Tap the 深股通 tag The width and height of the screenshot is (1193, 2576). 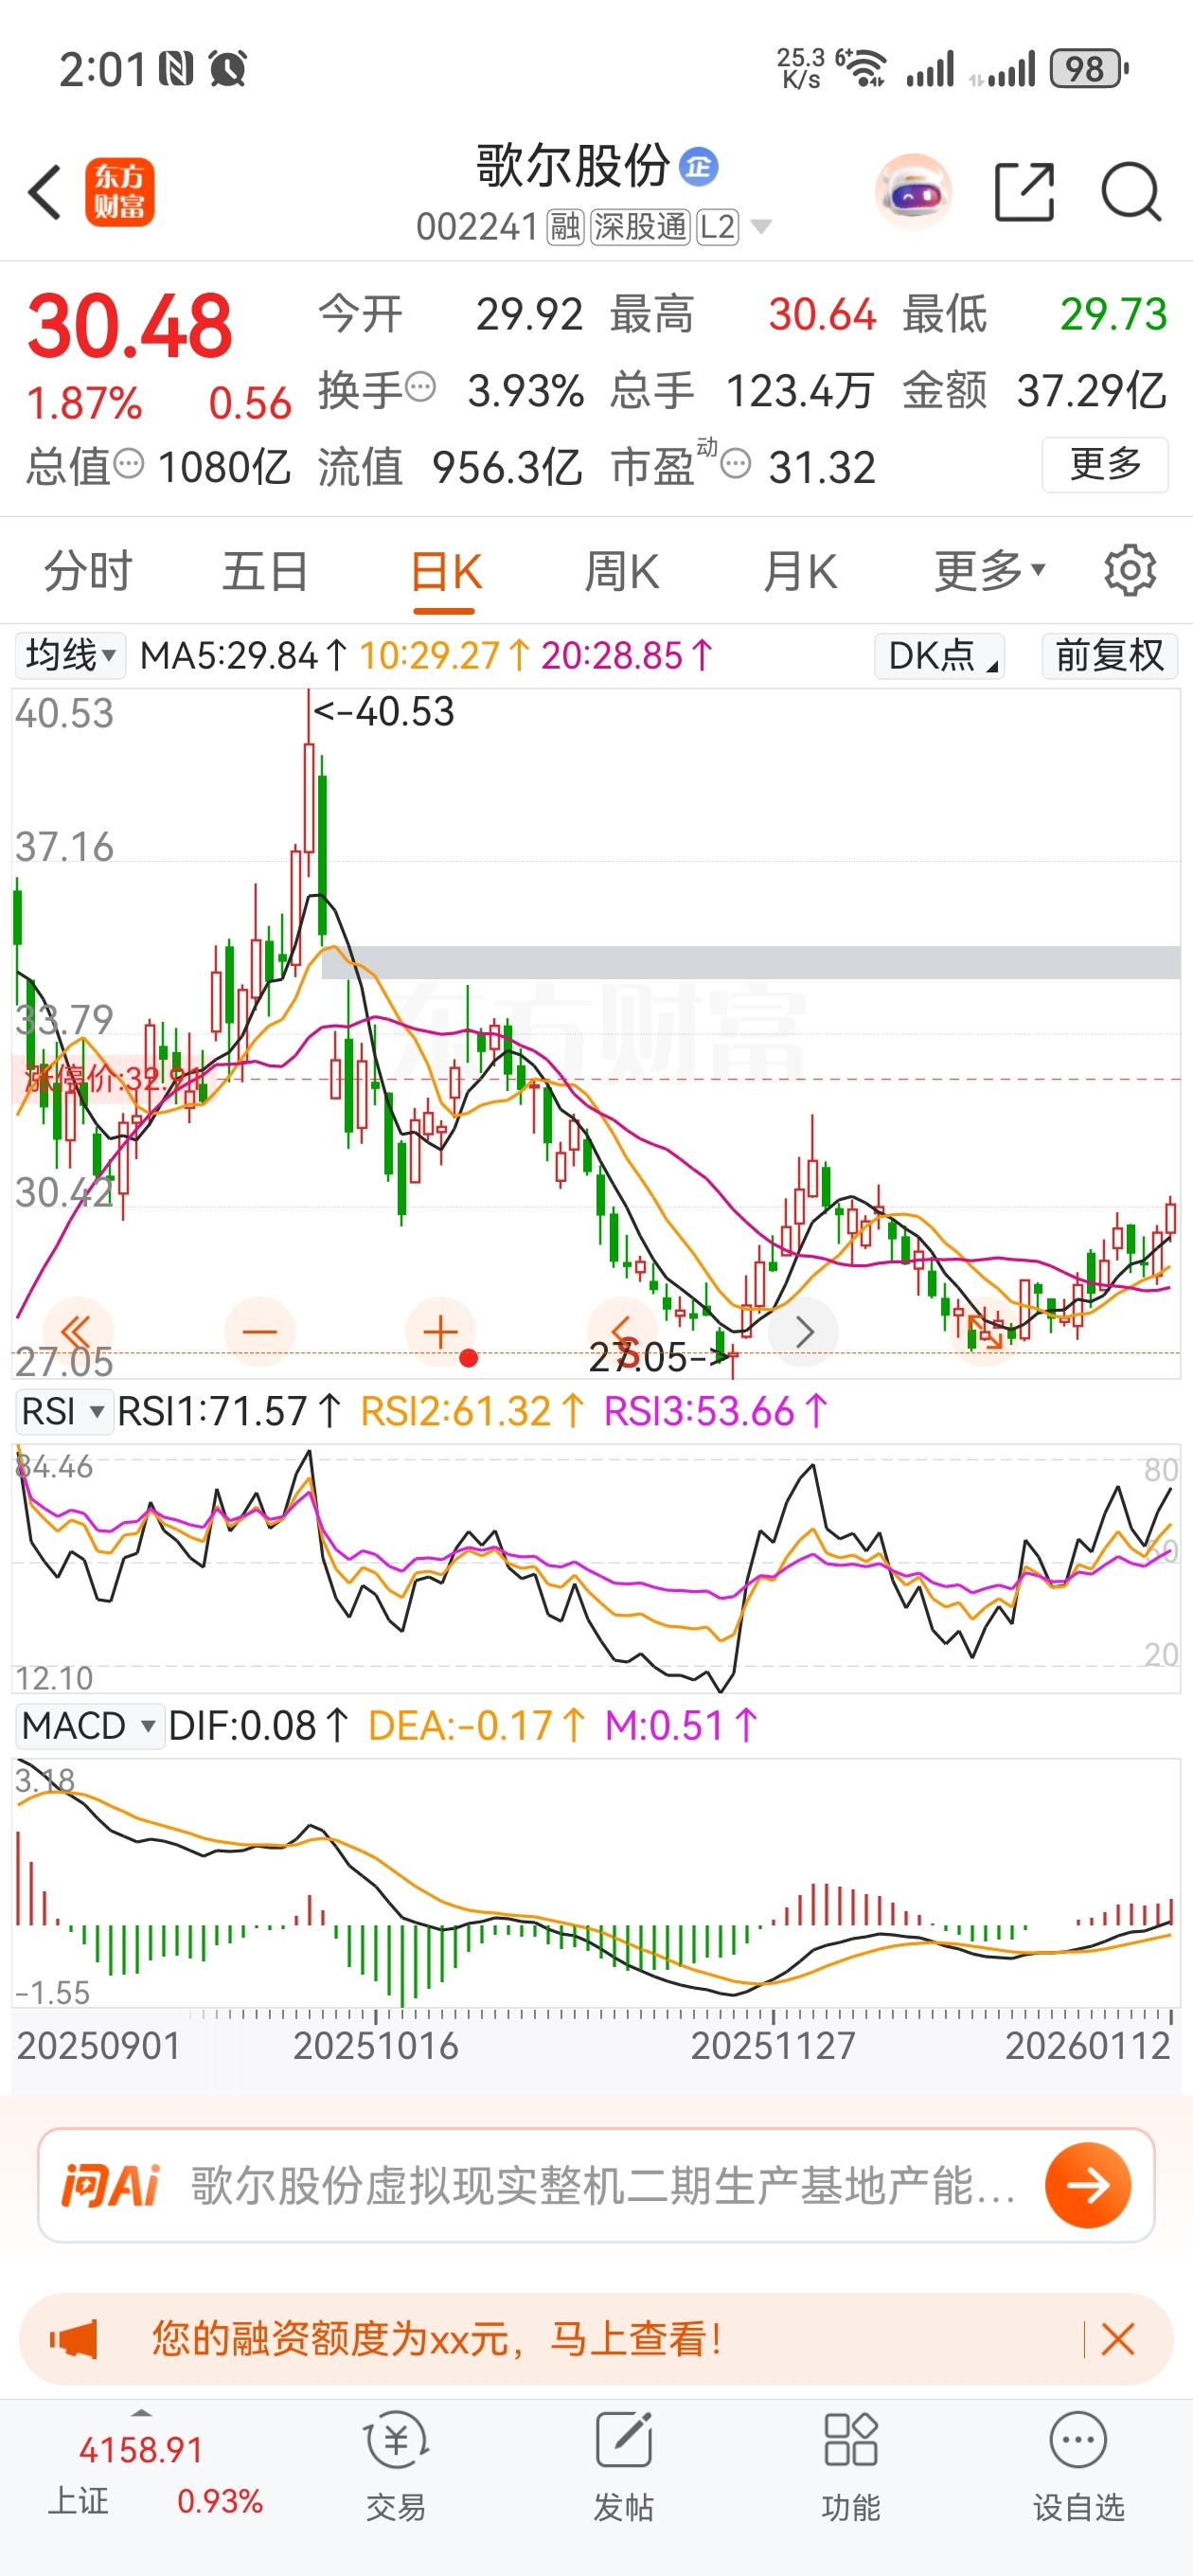(640, 227)
